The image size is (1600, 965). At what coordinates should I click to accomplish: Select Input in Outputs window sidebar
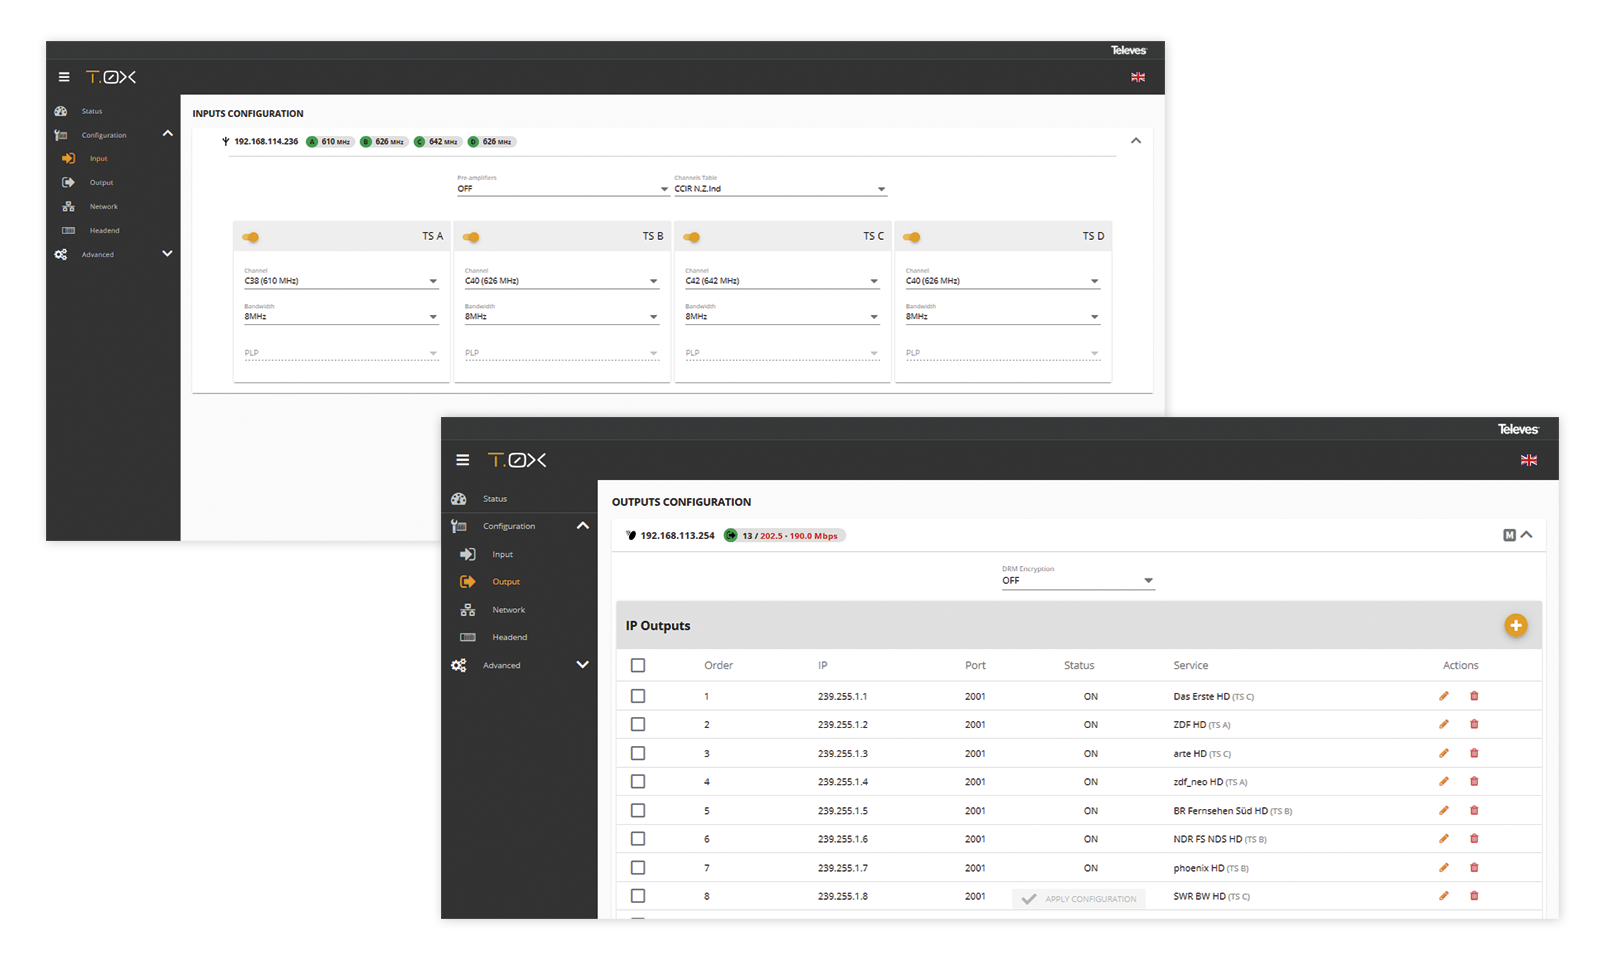(x=502, y=554)
